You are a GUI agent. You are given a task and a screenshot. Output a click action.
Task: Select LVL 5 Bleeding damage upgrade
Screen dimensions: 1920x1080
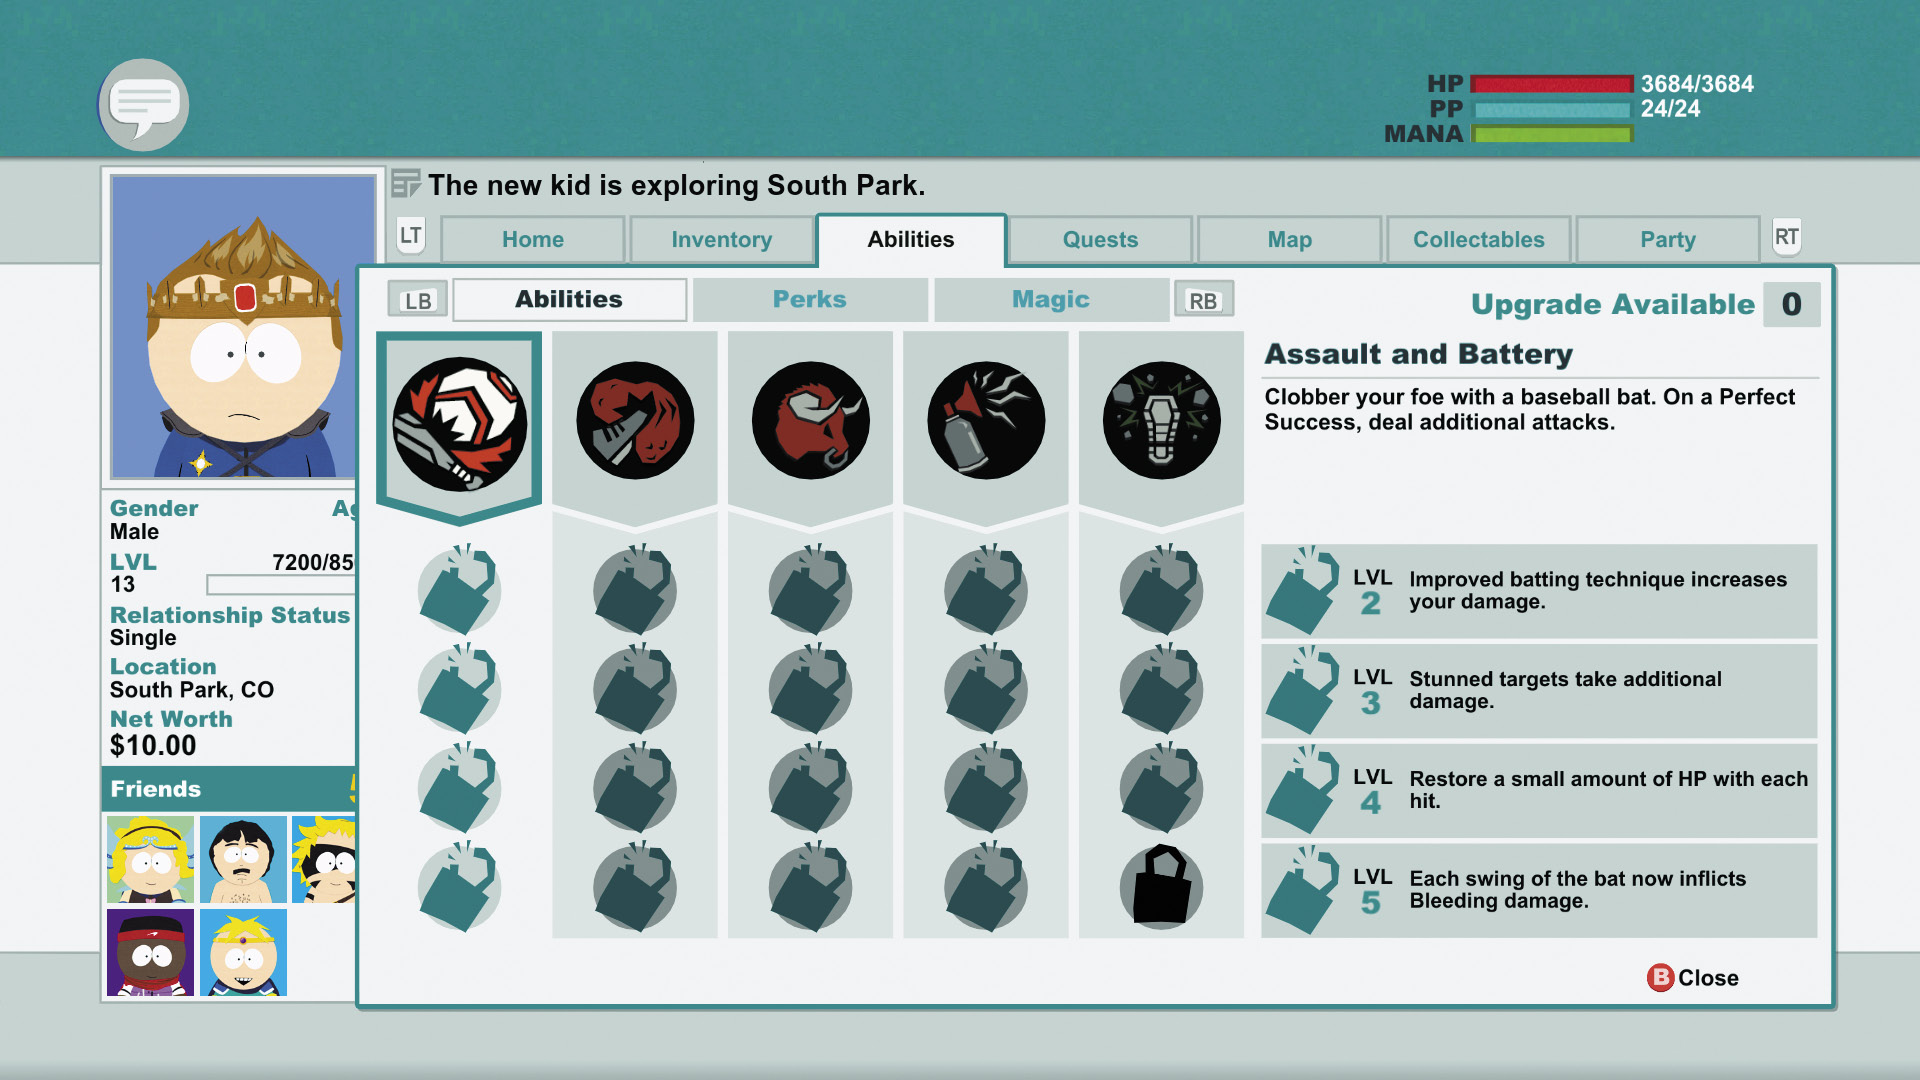[x=1539, y=890]
